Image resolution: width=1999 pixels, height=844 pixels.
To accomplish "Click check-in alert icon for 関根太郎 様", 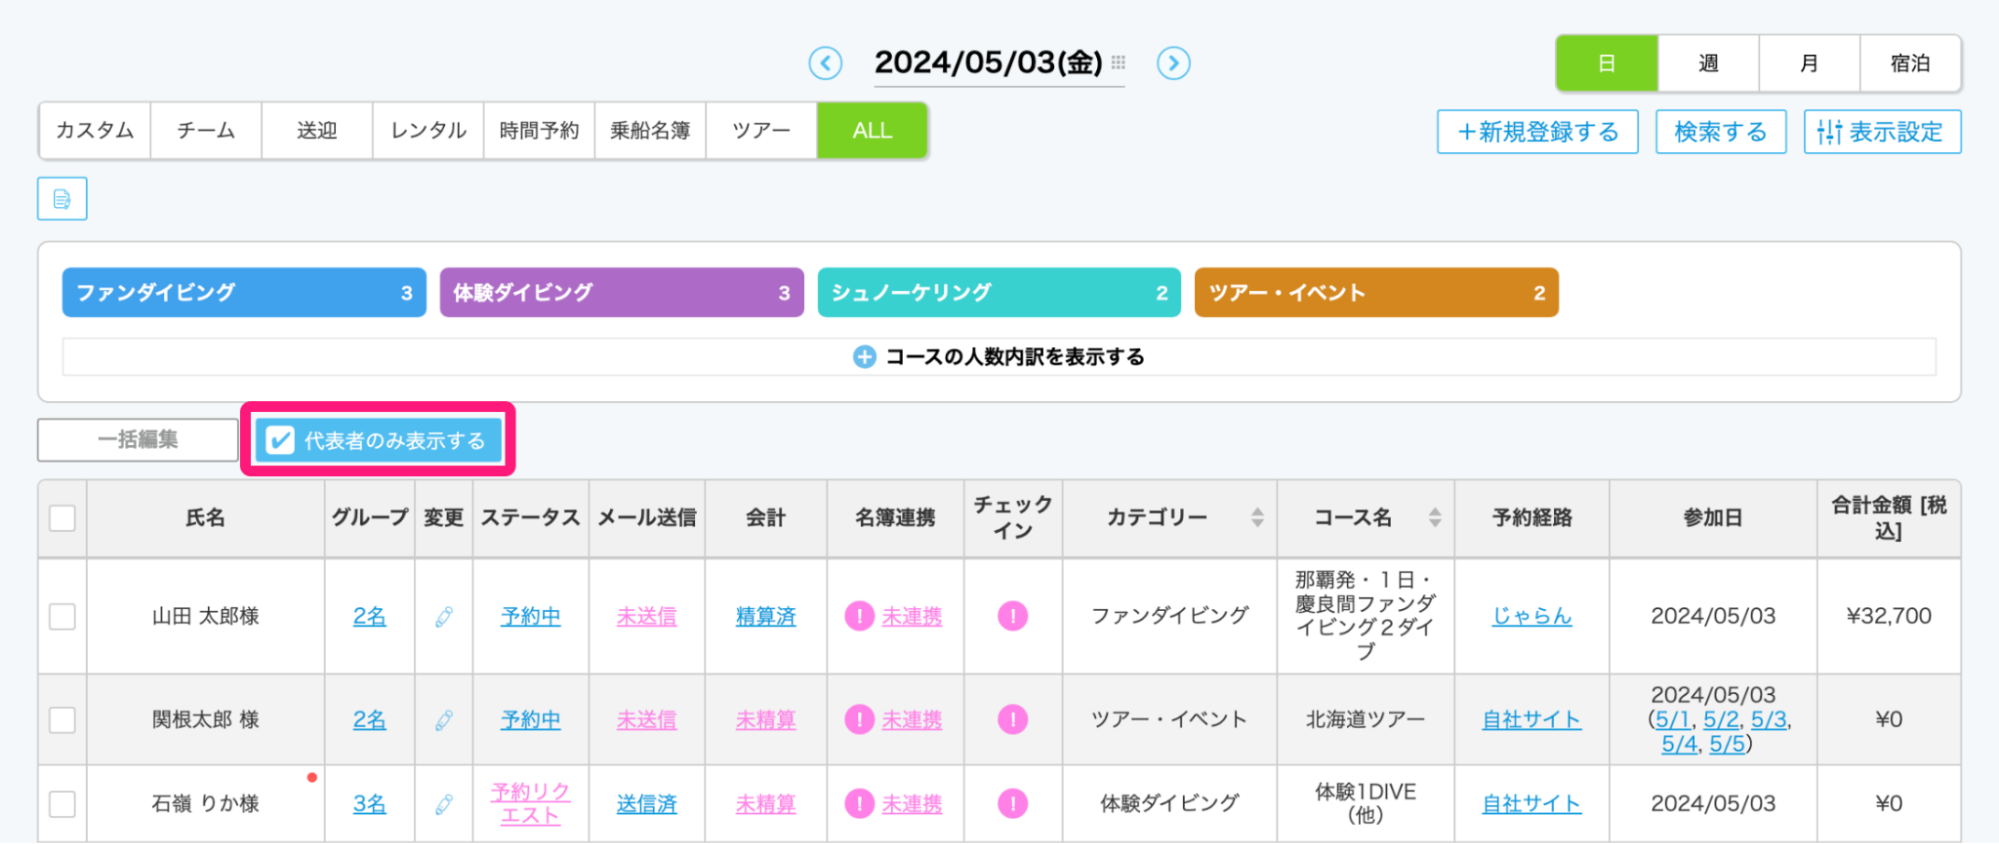I will click(1013, 719).
